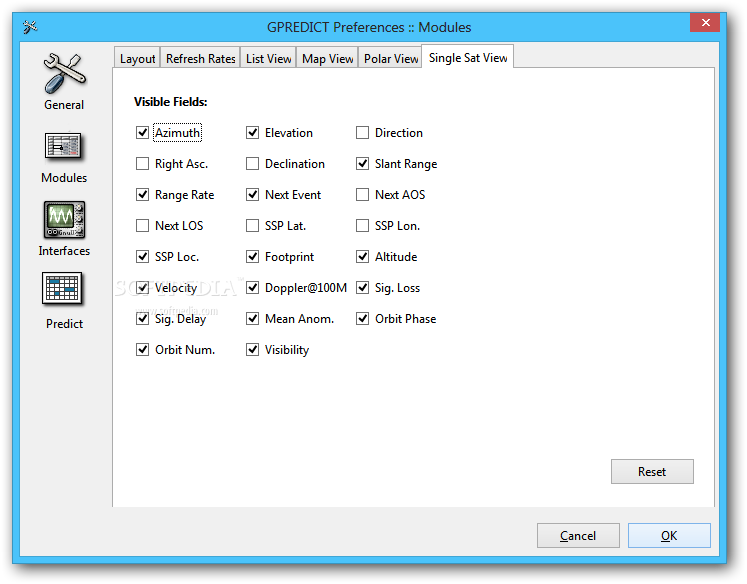Uncheck the SSP Loc. checkbox
Image resolution: width=747 pixels, height=584 pixels.
click(142, 256)
